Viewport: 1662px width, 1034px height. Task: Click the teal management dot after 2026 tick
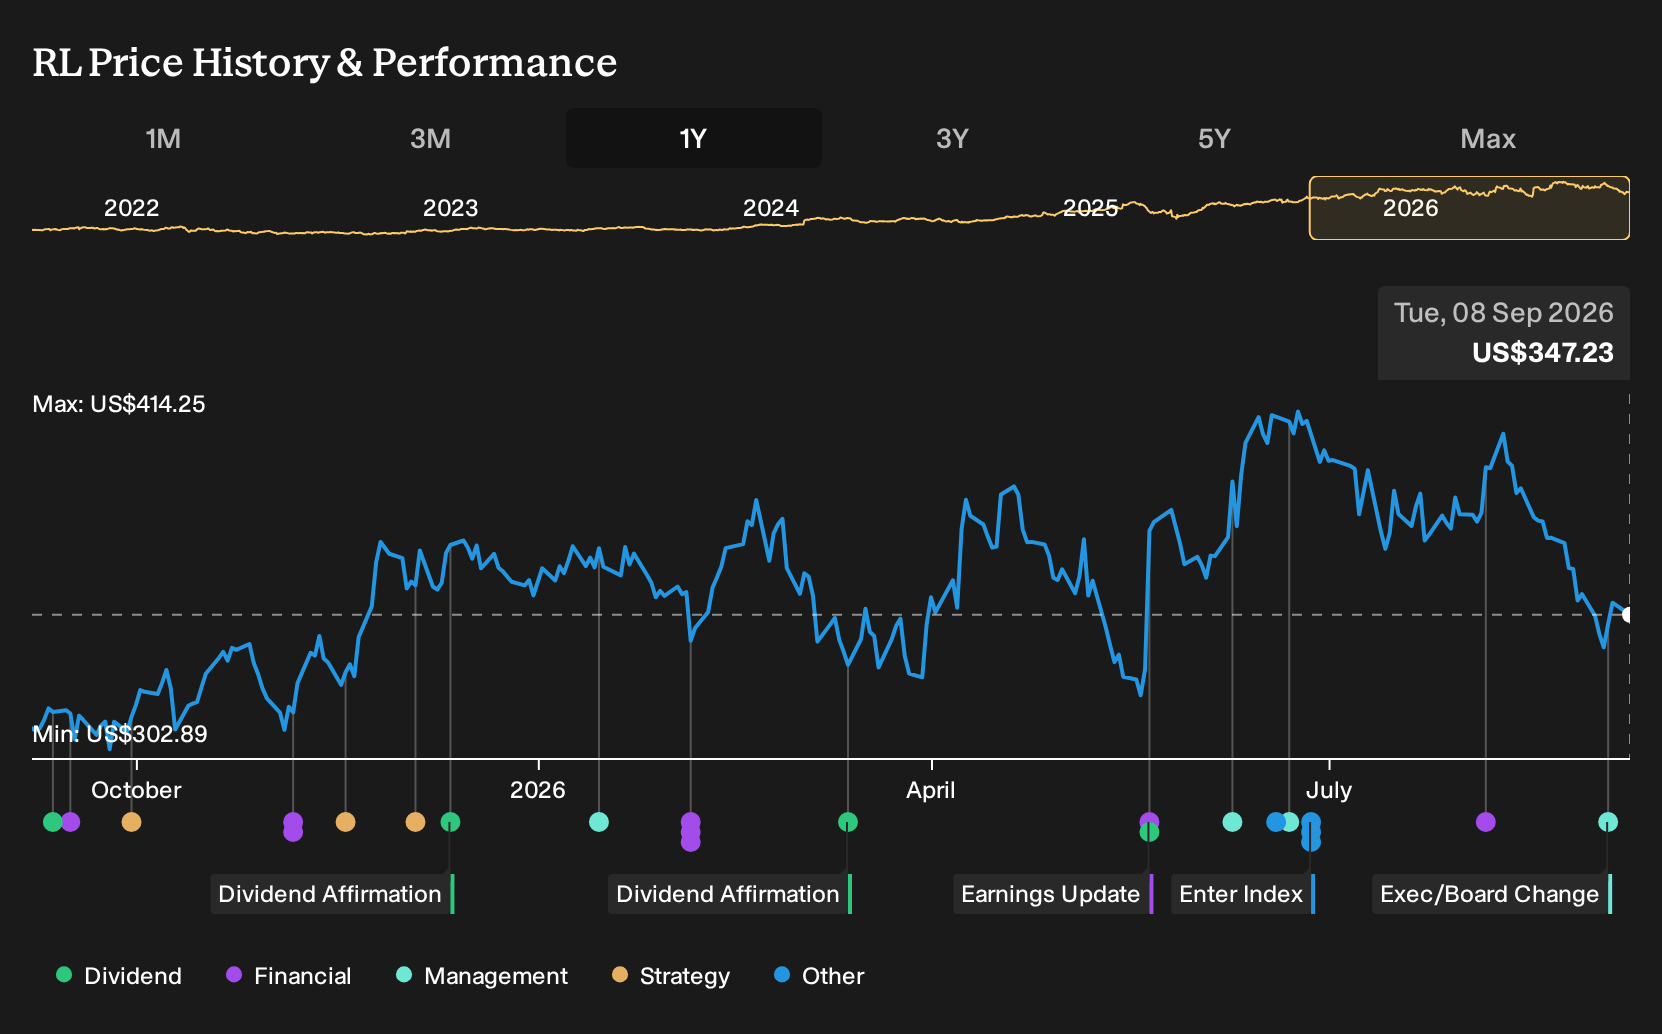(599, 822)
